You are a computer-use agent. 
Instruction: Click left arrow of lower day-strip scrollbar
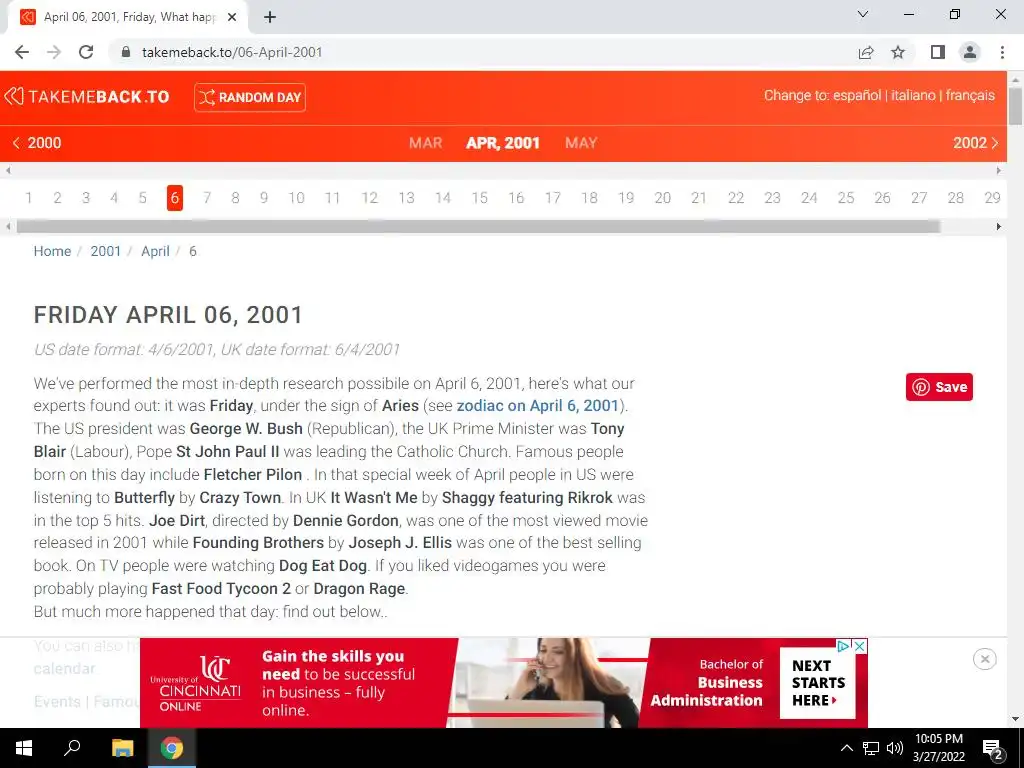8,227
